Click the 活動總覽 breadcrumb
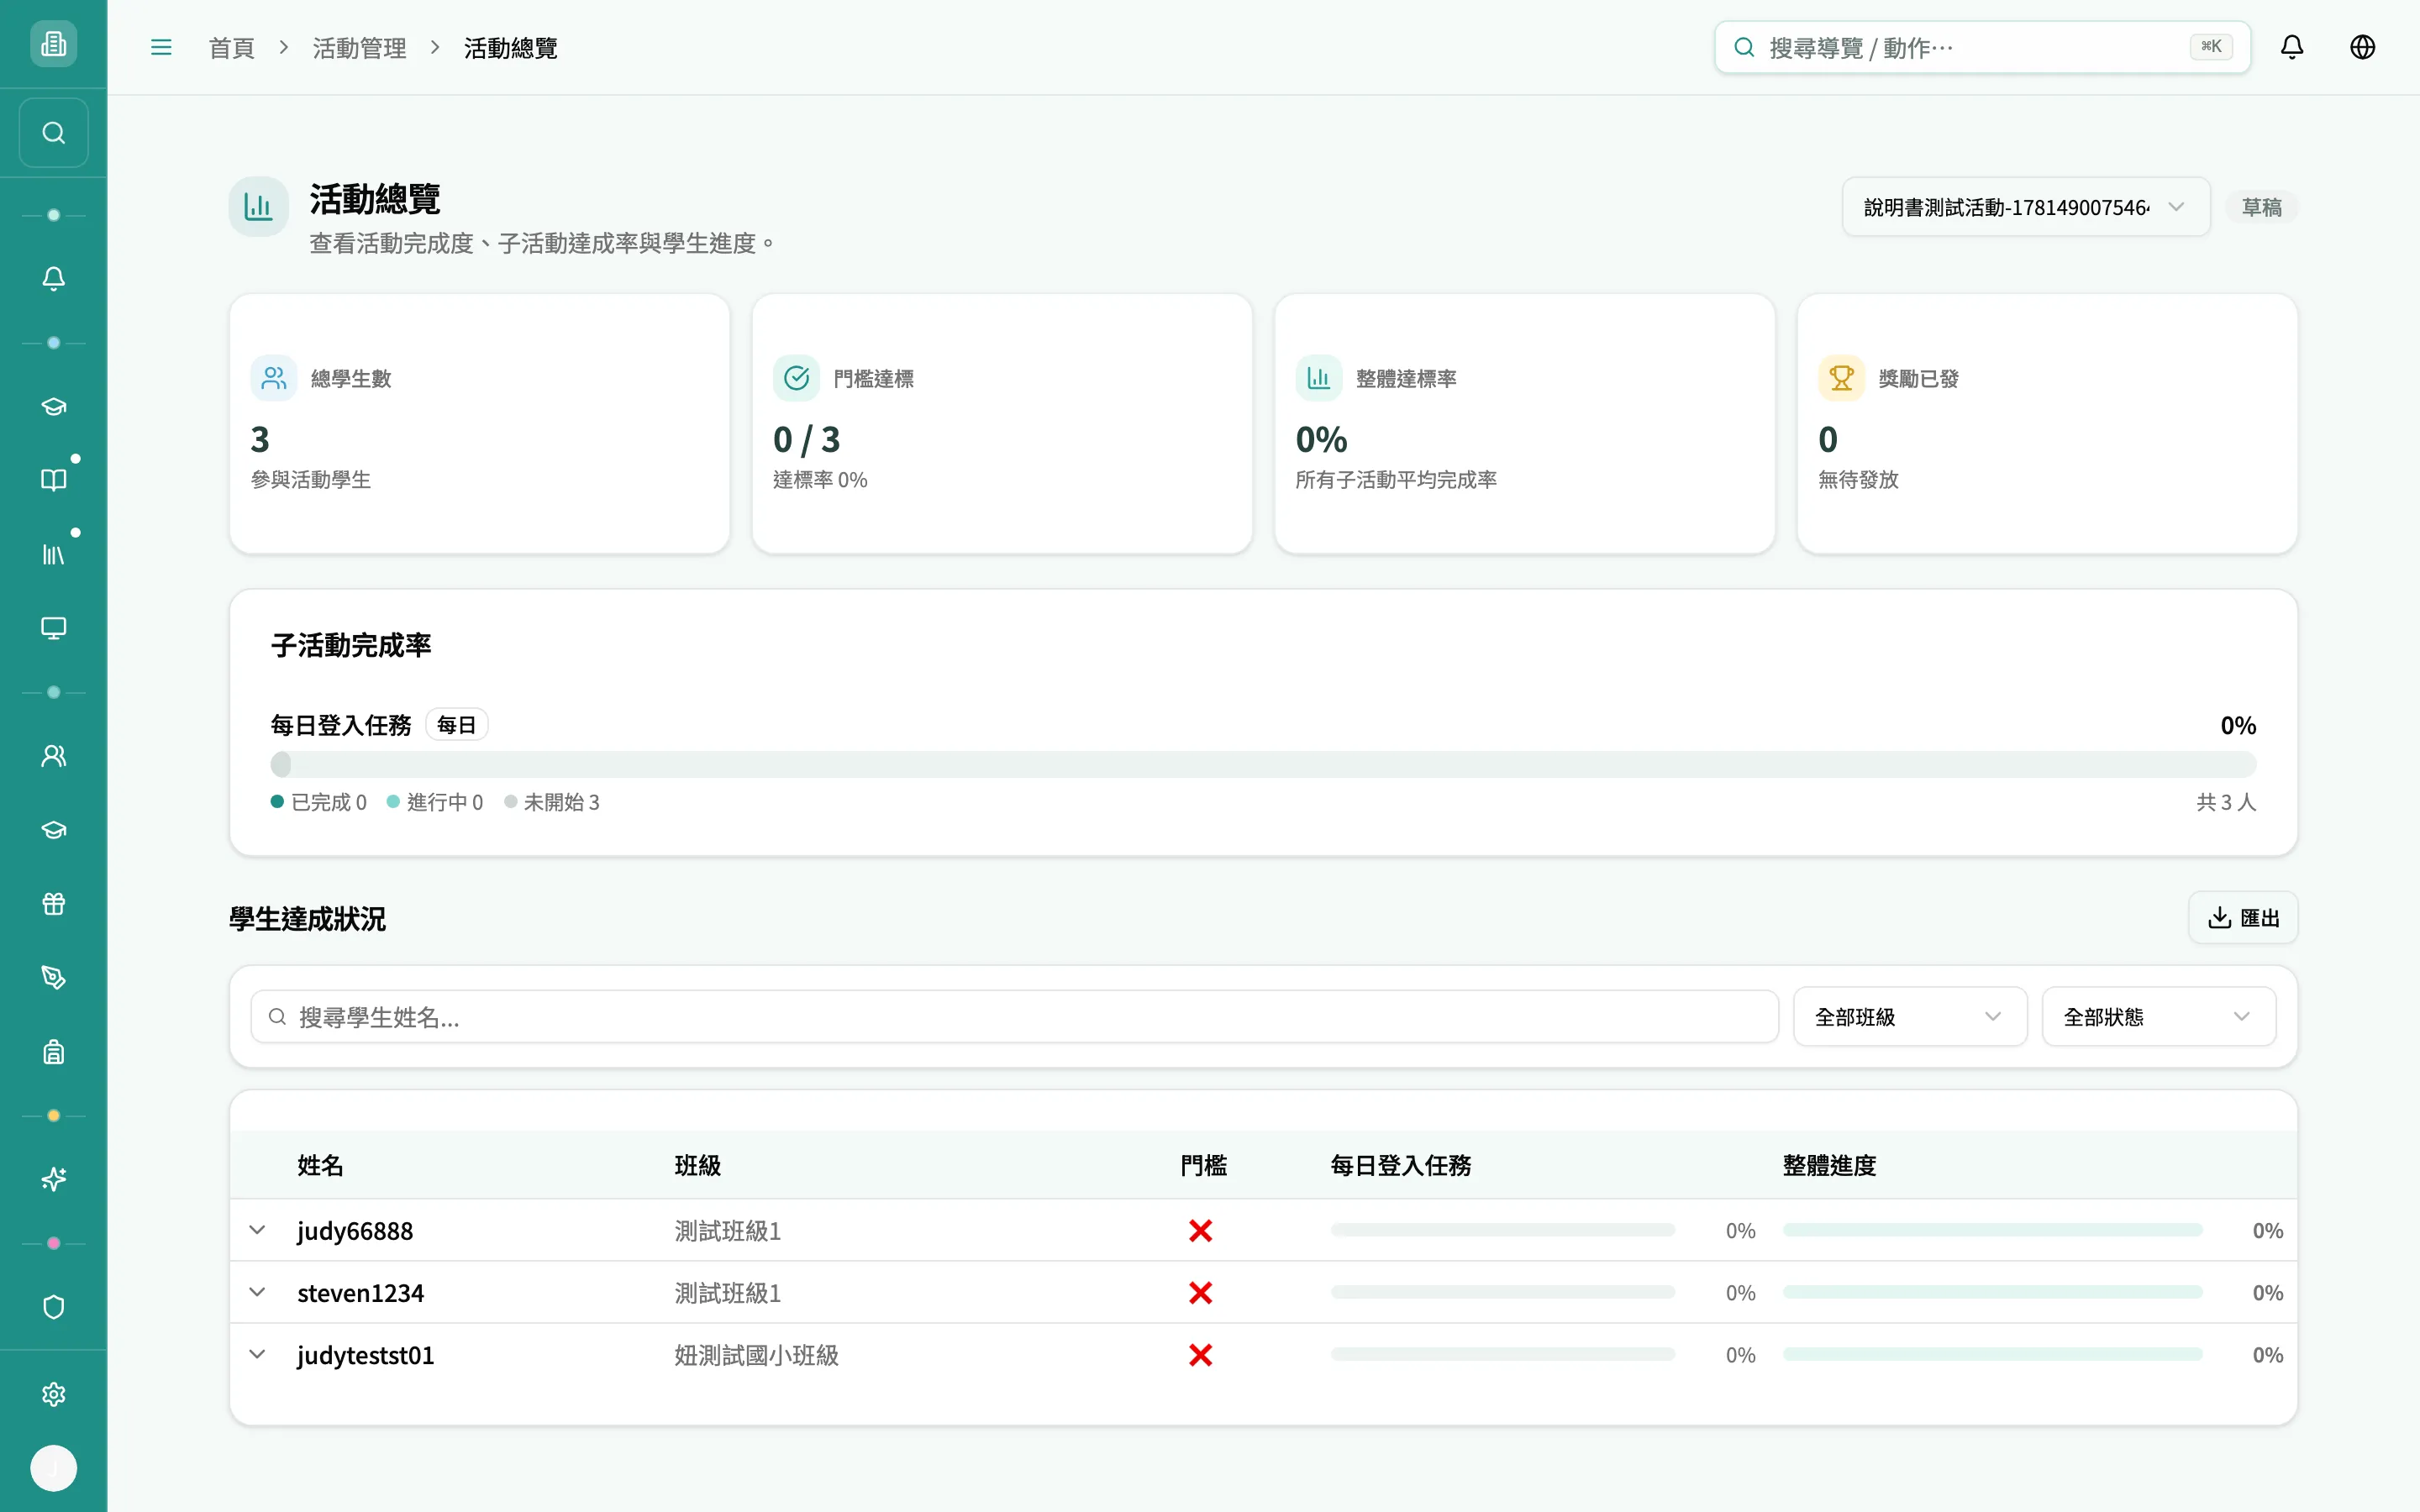Image resolution: width=2420 pixels, height=1512 pixels. [511, 48]
